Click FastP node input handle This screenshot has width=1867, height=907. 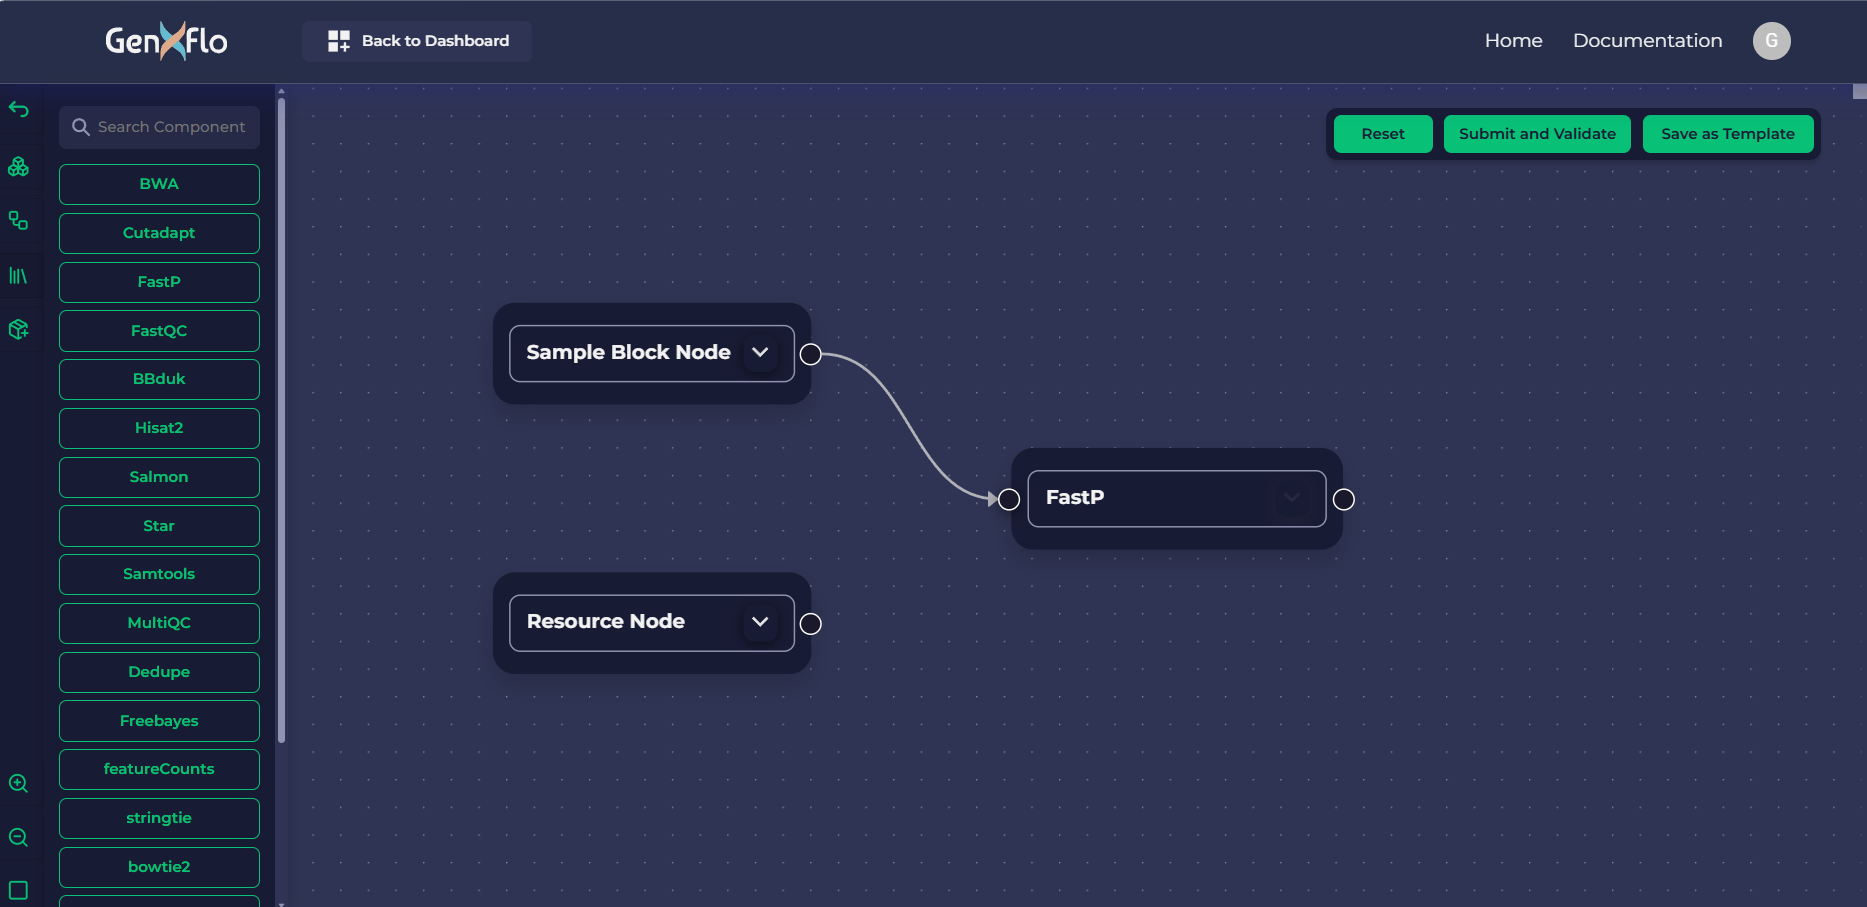[x=1009, y=499]
